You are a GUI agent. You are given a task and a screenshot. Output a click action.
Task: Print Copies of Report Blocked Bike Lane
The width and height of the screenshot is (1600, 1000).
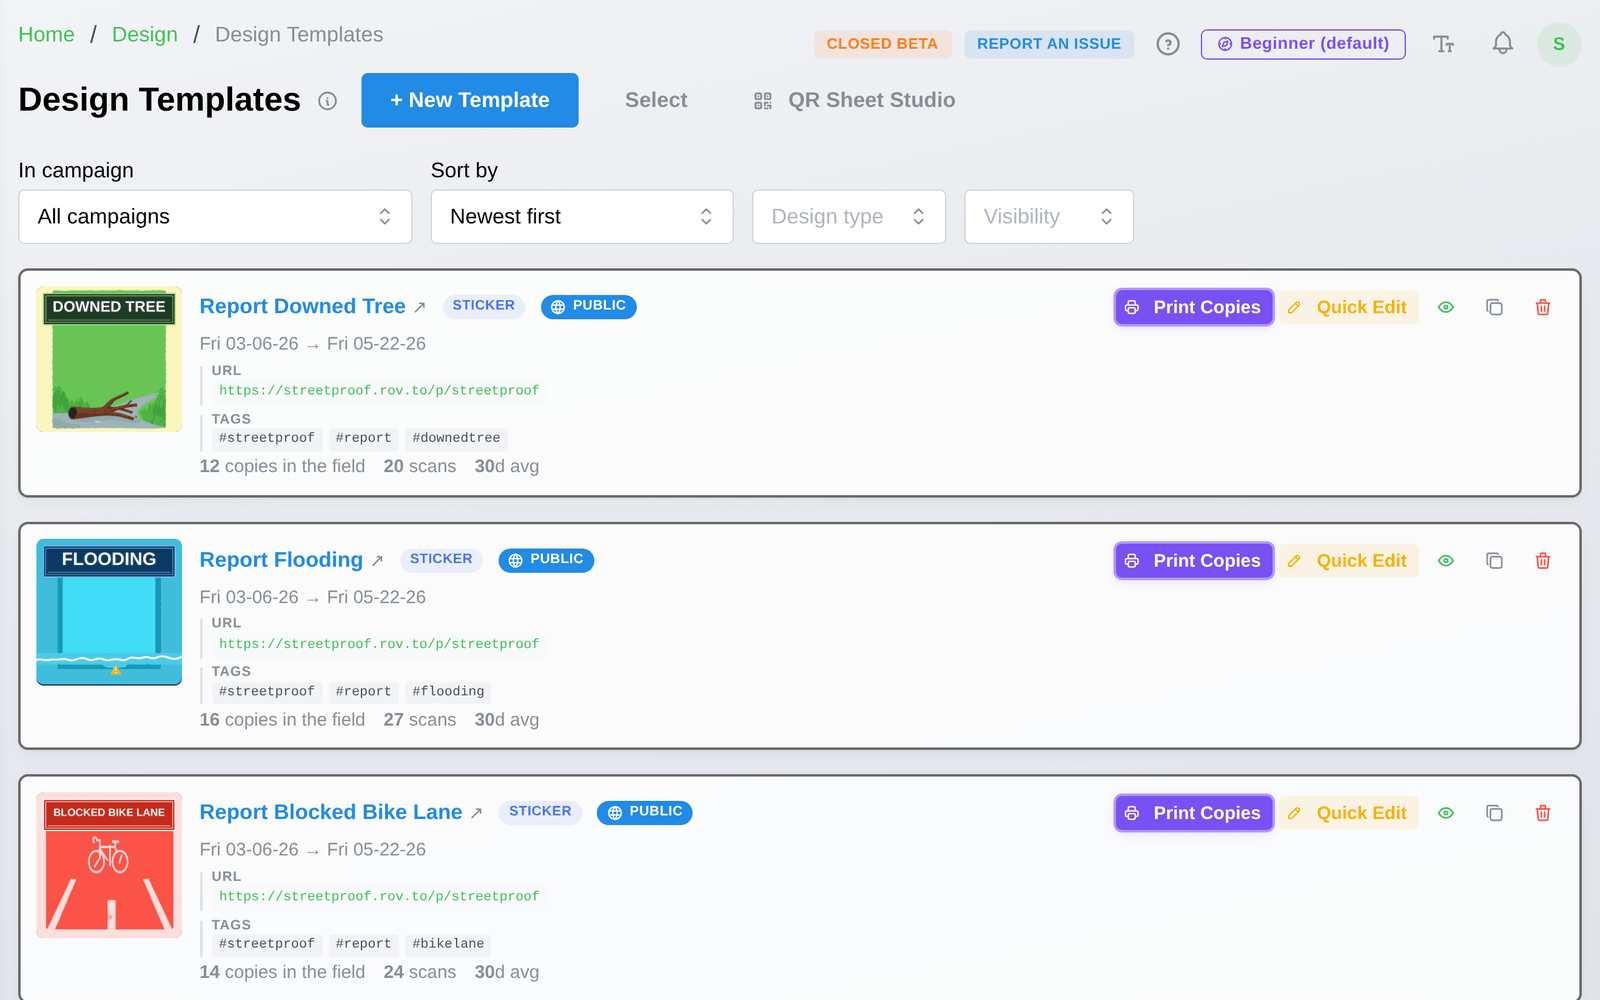pyautogui.click(x=1194, y=813)
